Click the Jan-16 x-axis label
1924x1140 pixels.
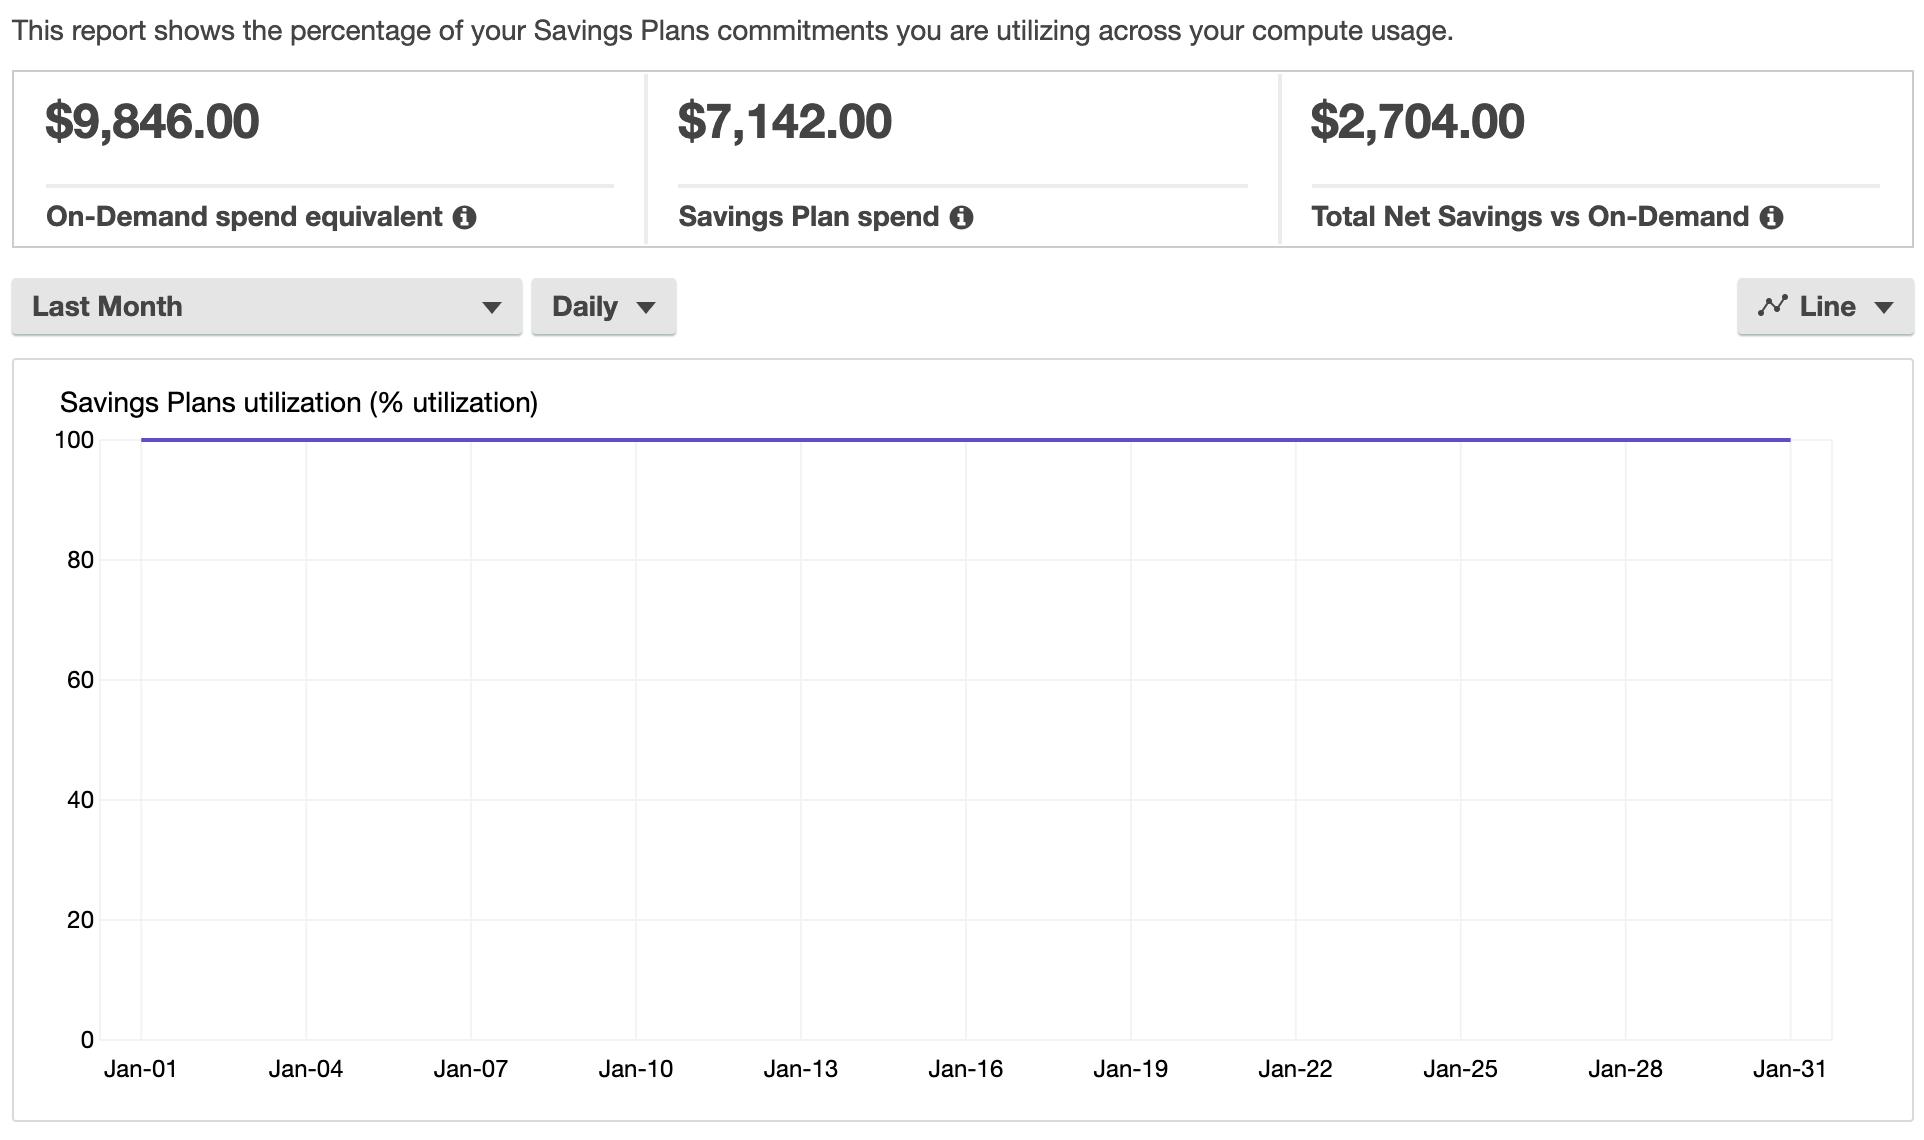point(966,1069)
